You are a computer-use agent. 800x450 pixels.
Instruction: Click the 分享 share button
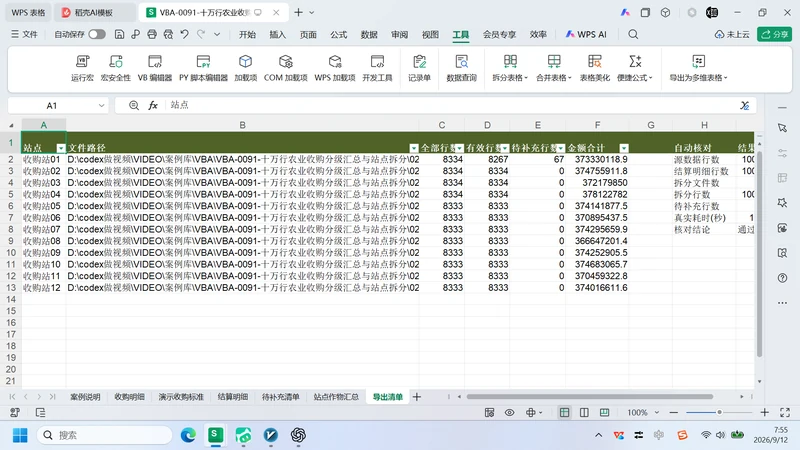[x=774, y=34]
